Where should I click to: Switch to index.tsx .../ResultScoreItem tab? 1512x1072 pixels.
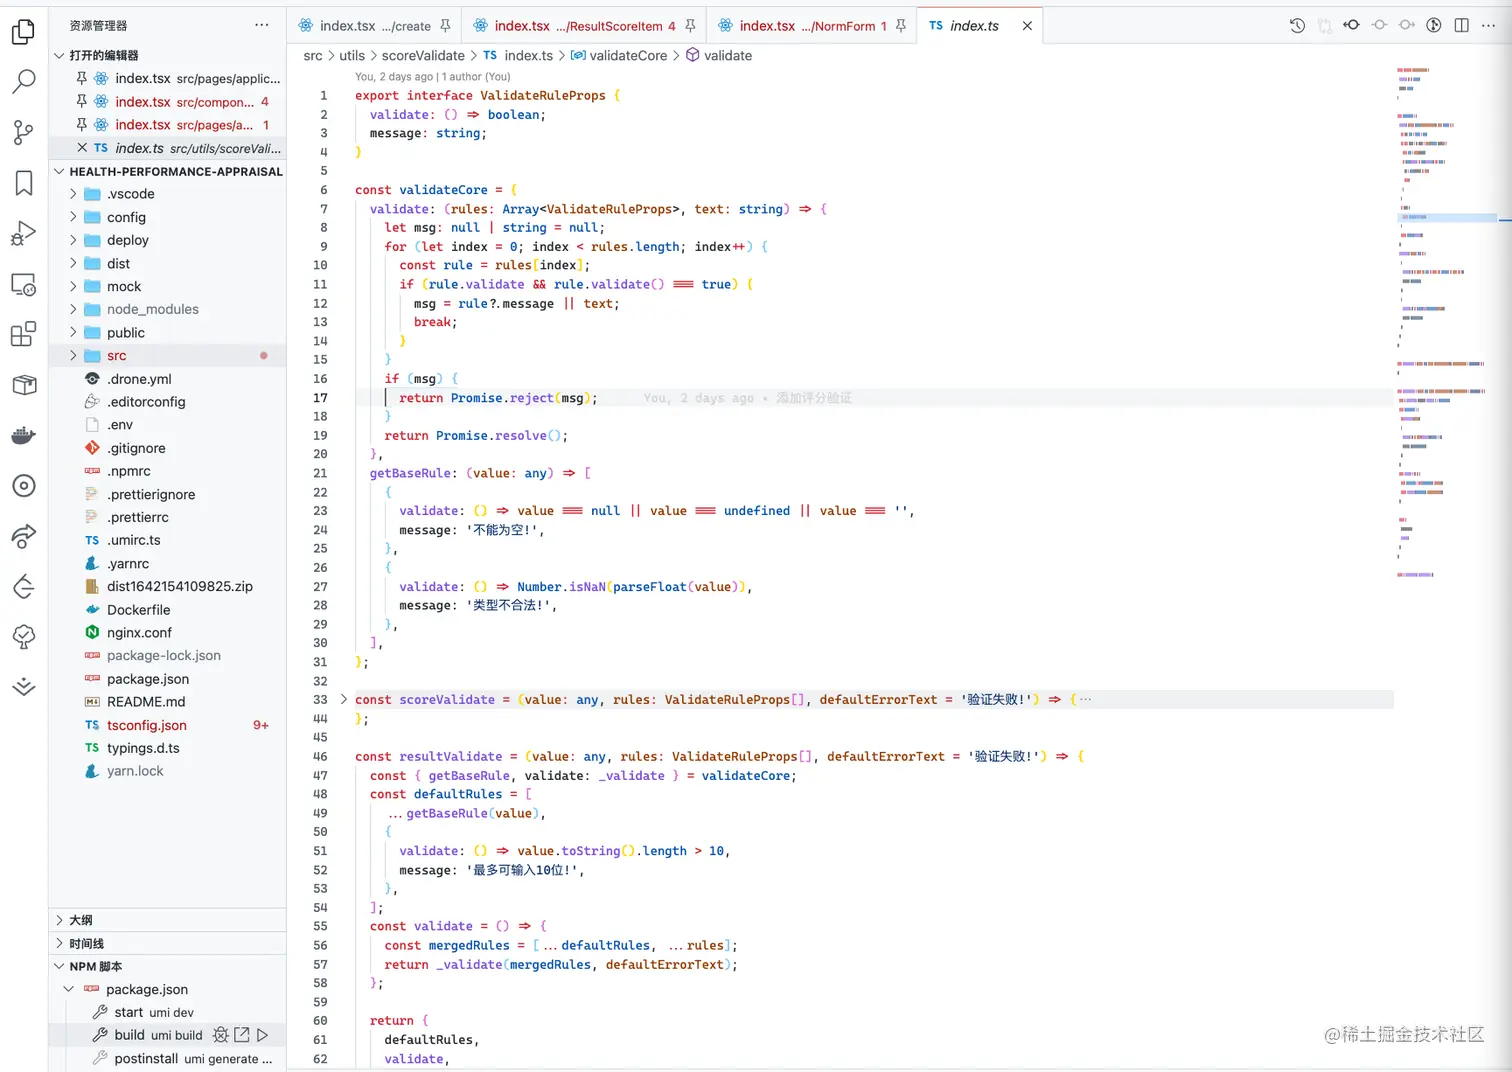(x=584, y=26)
